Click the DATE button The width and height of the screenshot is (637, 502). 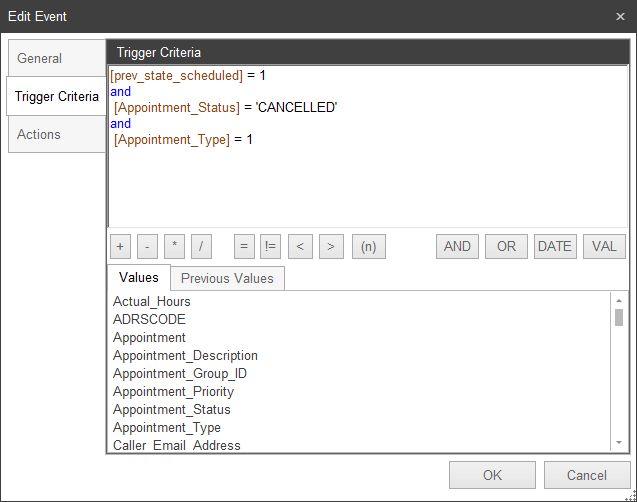click(x=555, y=247)
